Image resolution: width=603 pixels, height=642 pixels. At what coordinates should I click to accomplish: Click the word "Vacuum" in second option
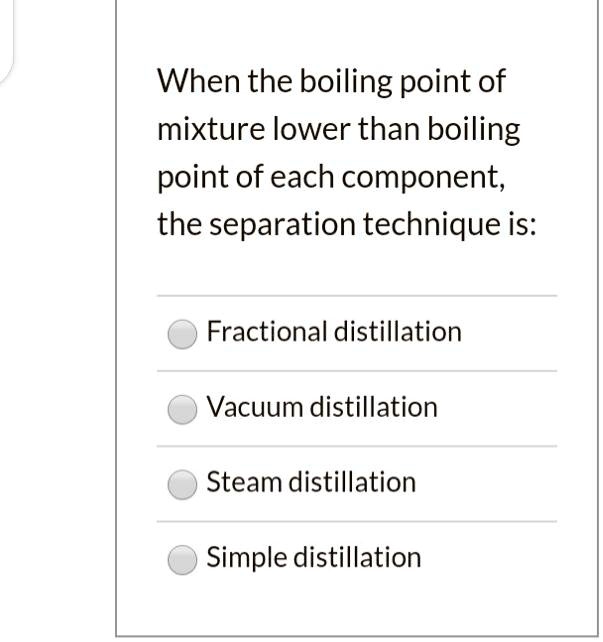(x=255, y=407)
